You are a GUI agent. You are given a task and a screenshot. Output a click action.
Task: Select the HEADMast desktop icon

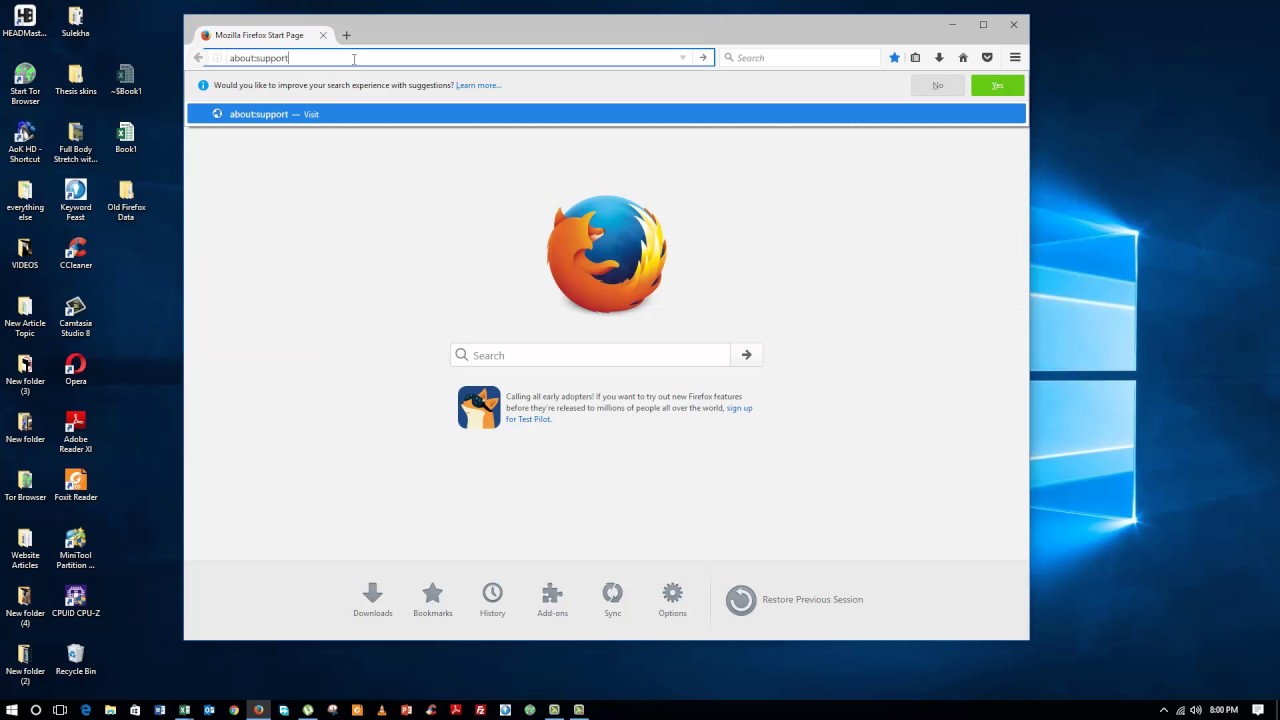[25, 21]
